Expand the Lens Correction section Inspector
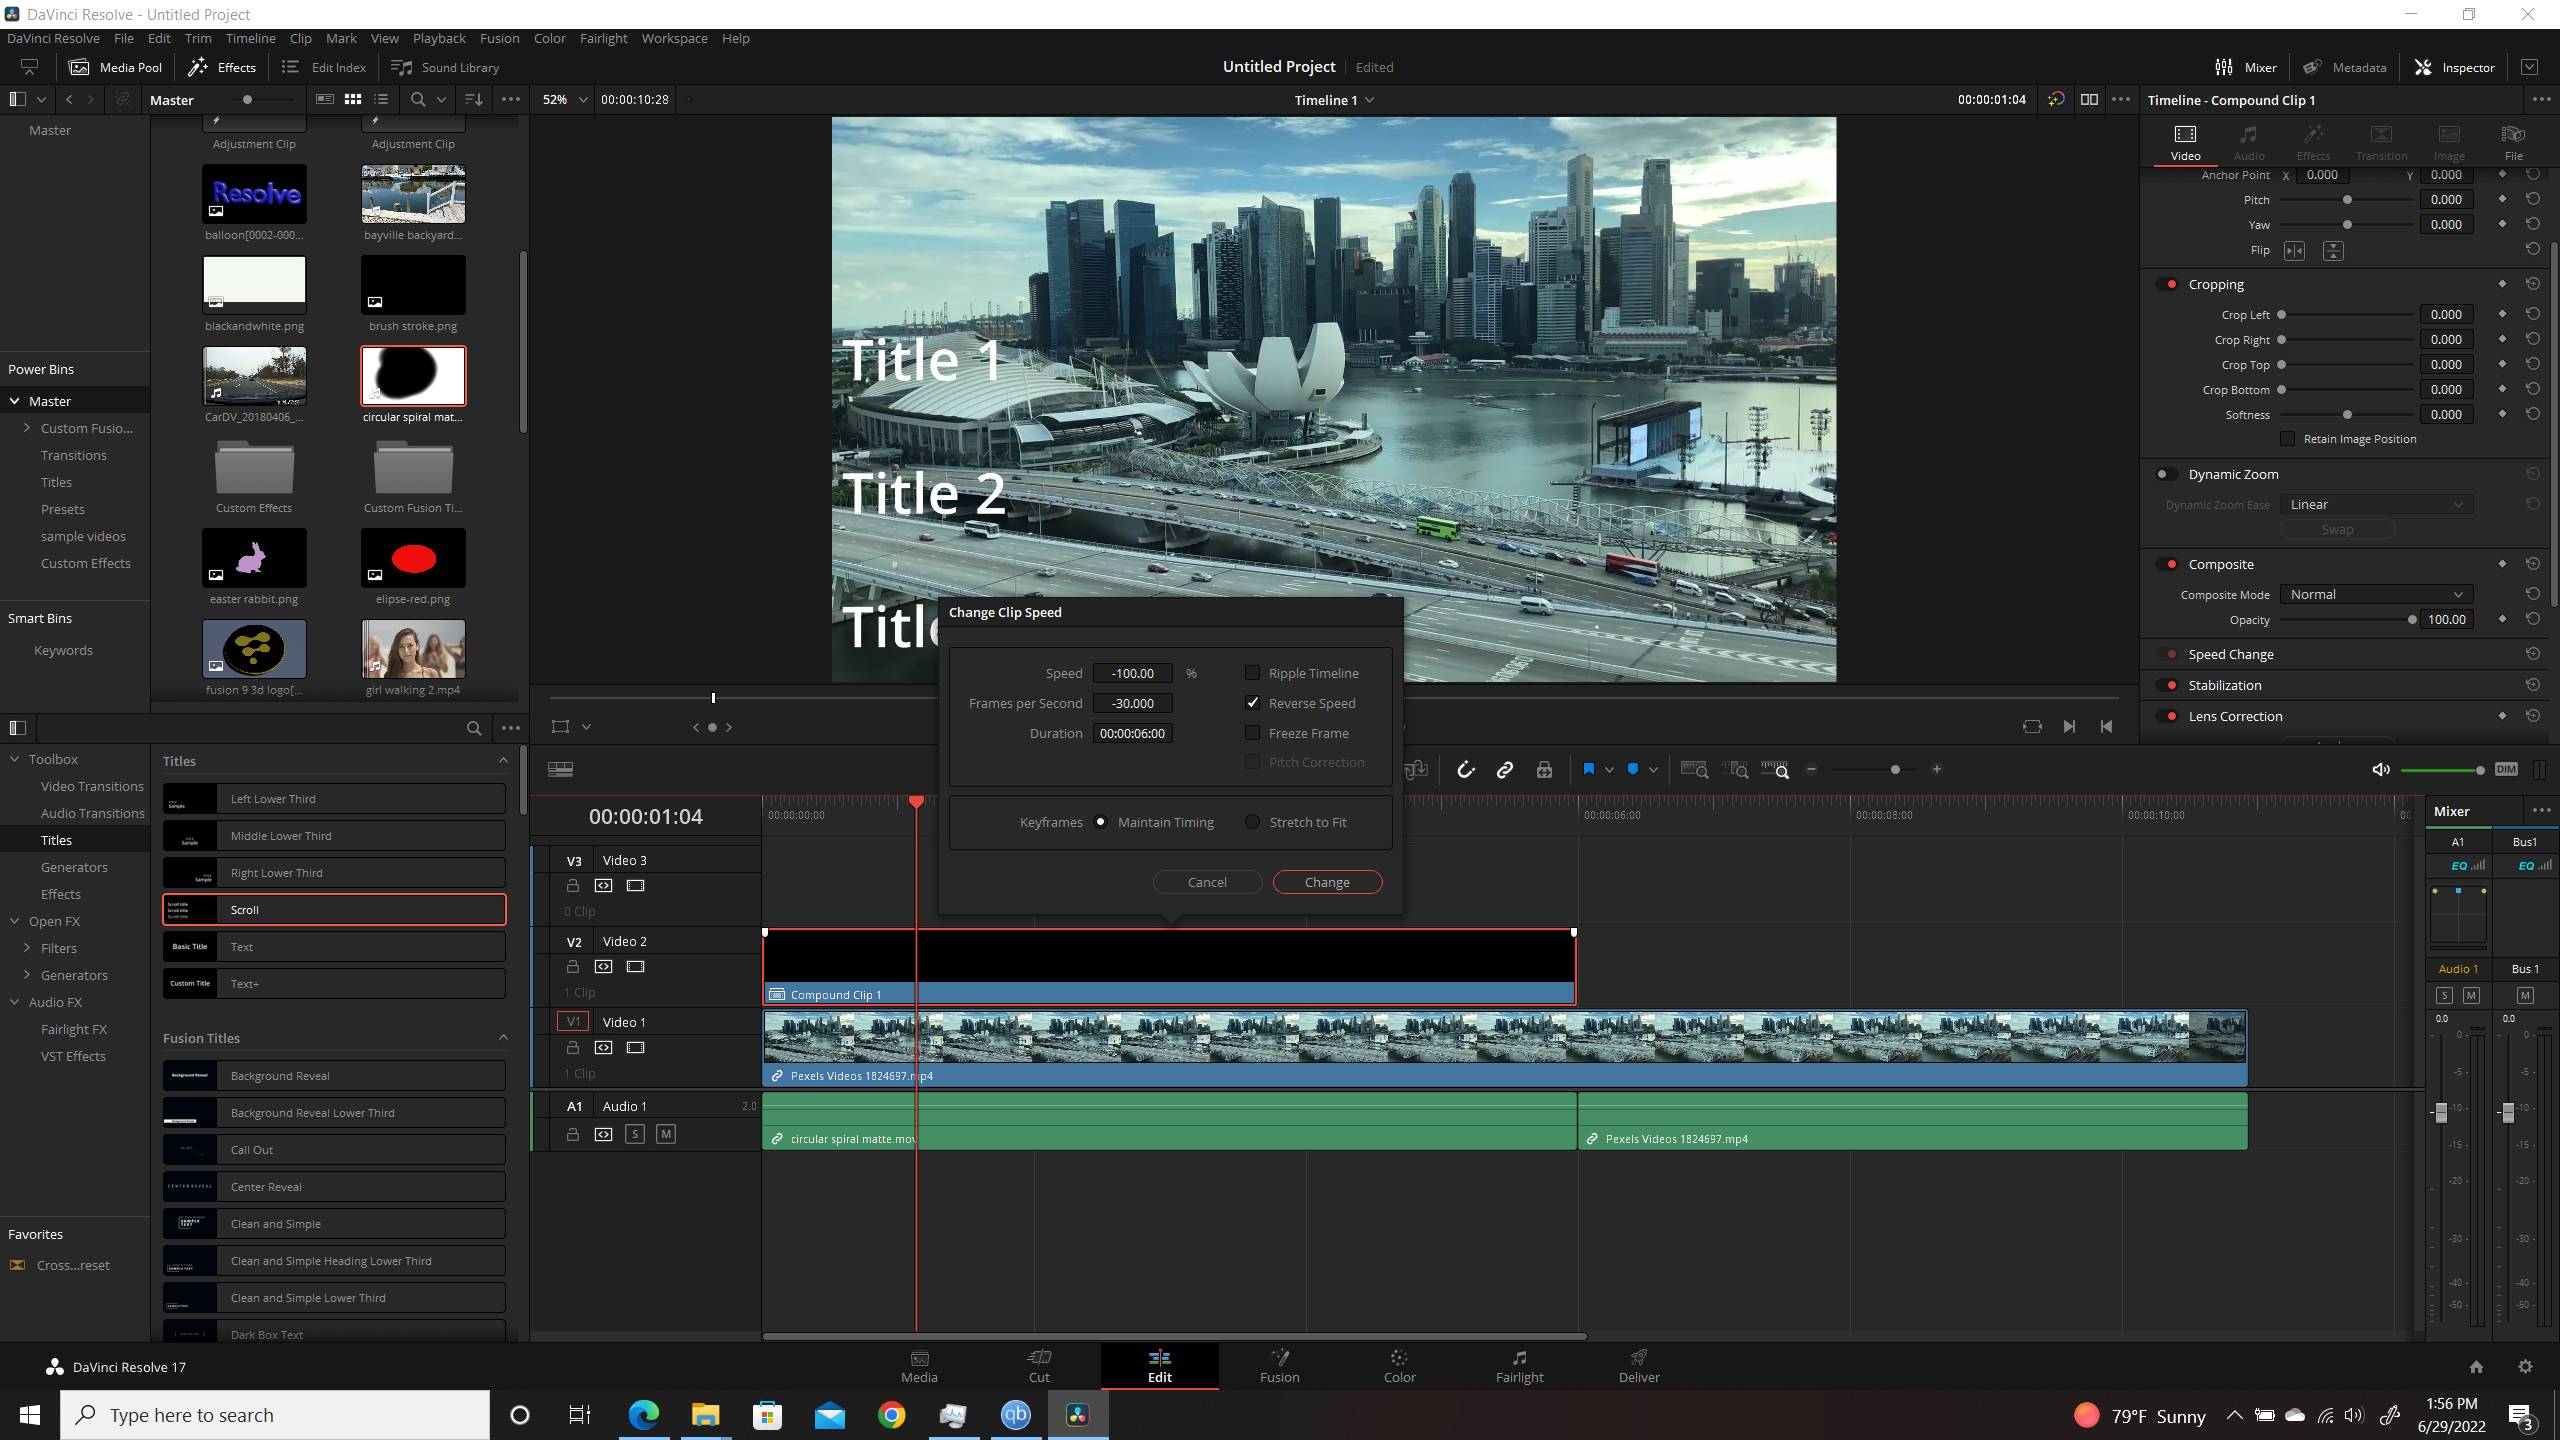 pos(2235,716)
